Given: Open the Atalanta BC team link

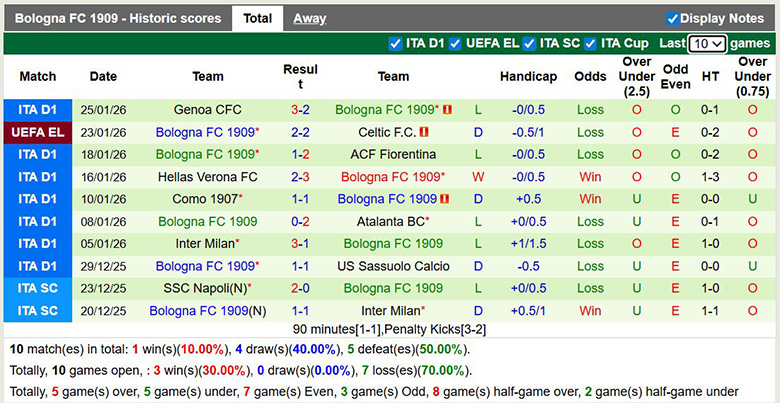Looking at the screenshot, I should click(x=390, y=221).
